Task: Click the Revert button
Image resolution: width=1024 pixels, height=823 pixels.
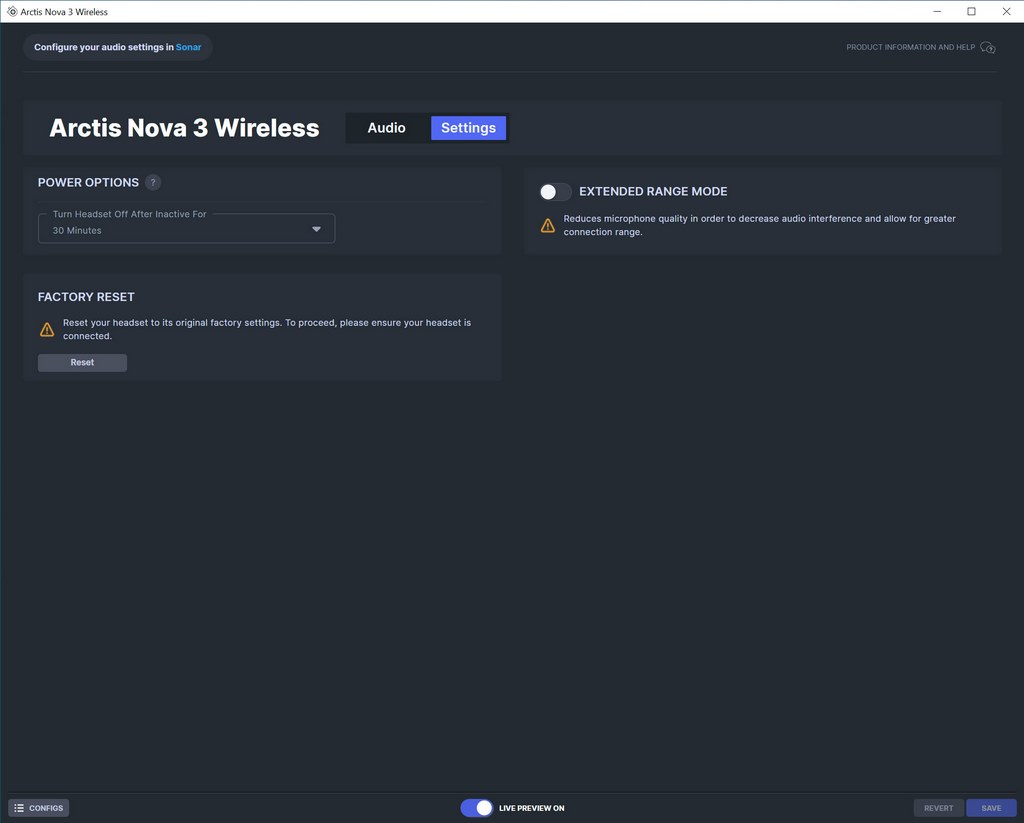Action: (x=938, y=808)
